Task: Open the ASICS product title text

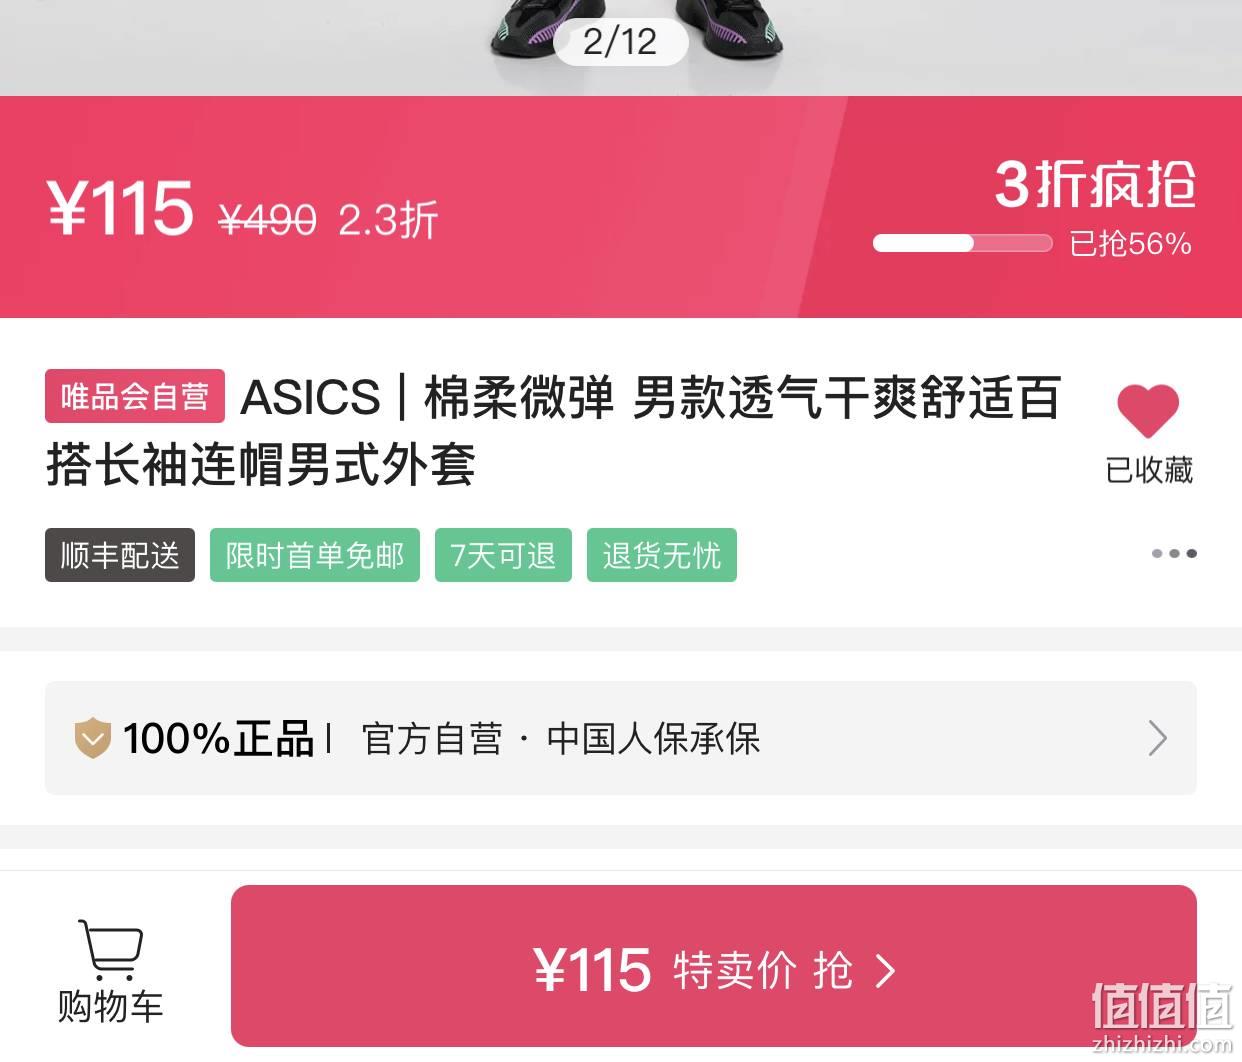Action: [x=553, y=430]
